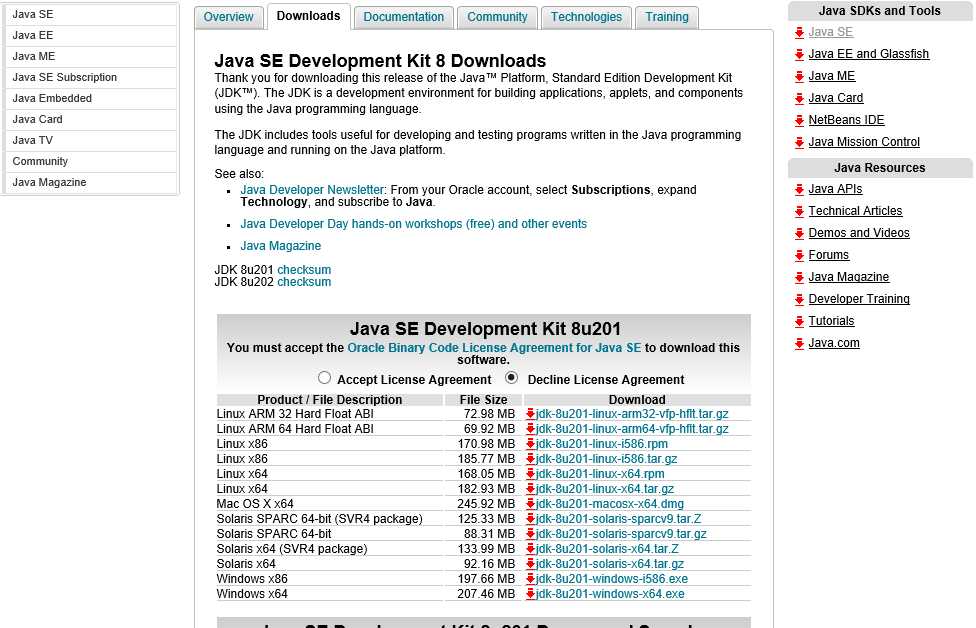This screenshot has height=628, width=976.
Task: Click red arrow icon beside Forums
Action: 800,256
